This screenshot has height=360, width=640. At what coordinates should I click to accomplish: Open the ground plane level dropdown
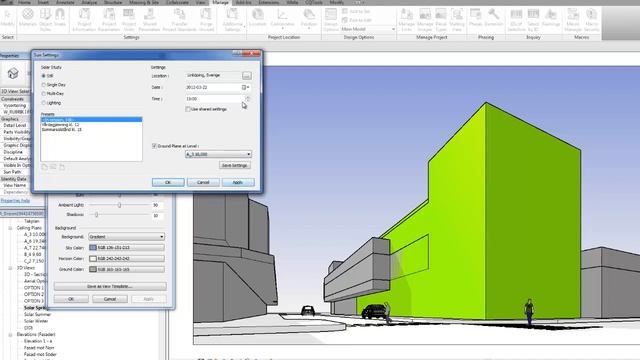click(x=218, y=154)
